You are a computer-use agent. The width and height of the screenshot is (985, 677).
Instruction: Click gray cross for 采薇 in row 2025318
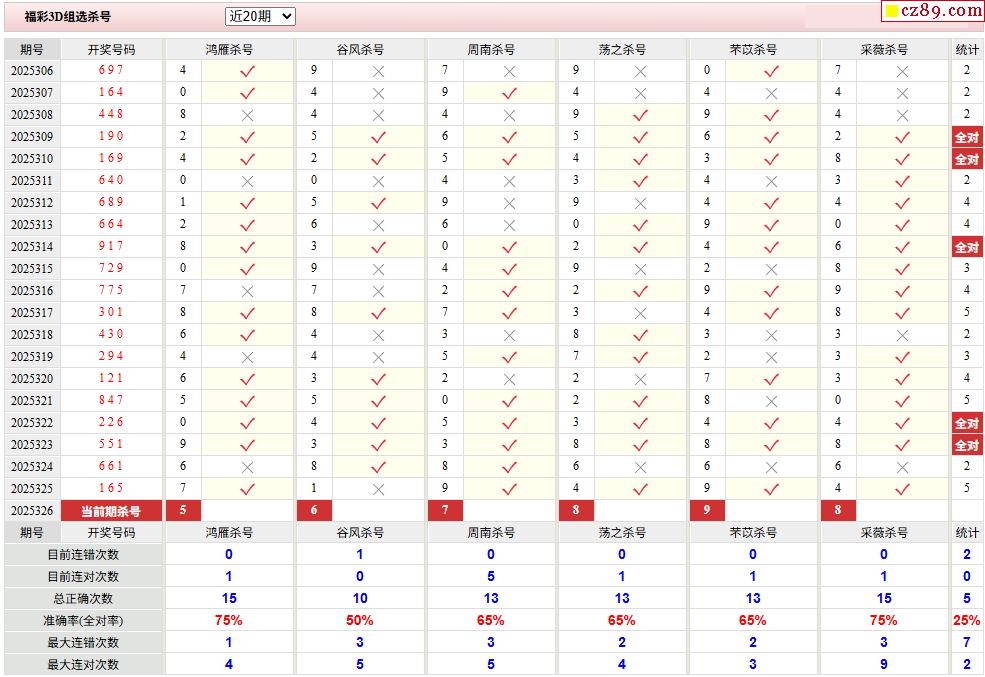pyautogui.click(x=902, y=335)
